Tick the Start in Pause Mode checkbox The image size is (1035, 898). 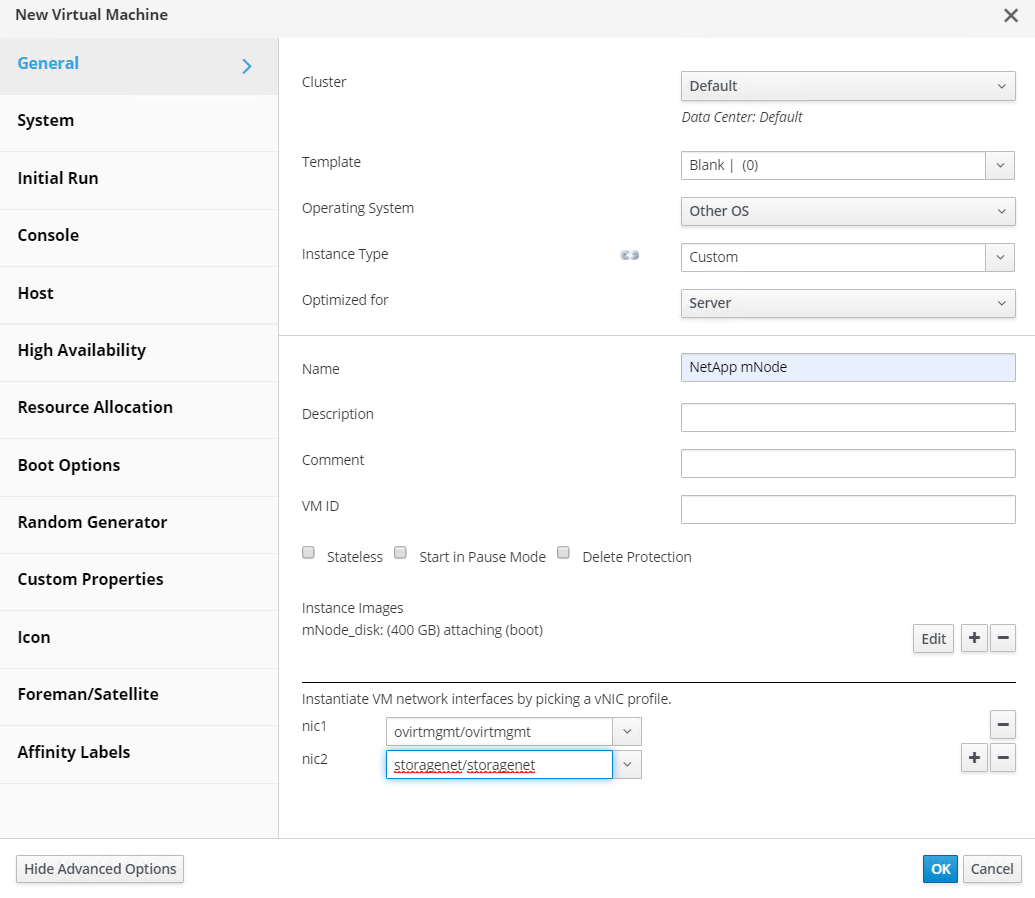coord(401,553)
